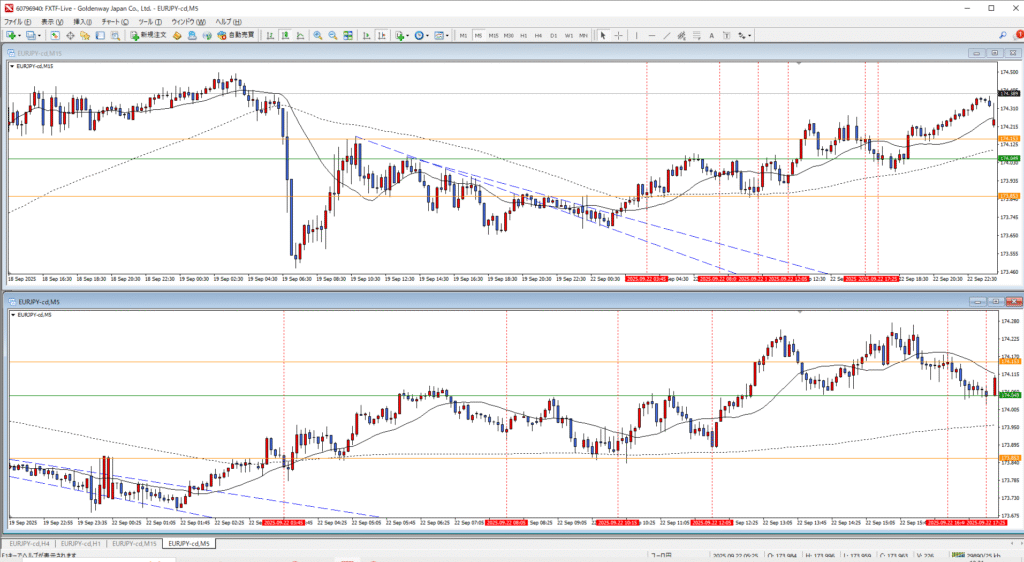Open the new chart icon
Screen dimensions: 1024x562
point(11,35)
